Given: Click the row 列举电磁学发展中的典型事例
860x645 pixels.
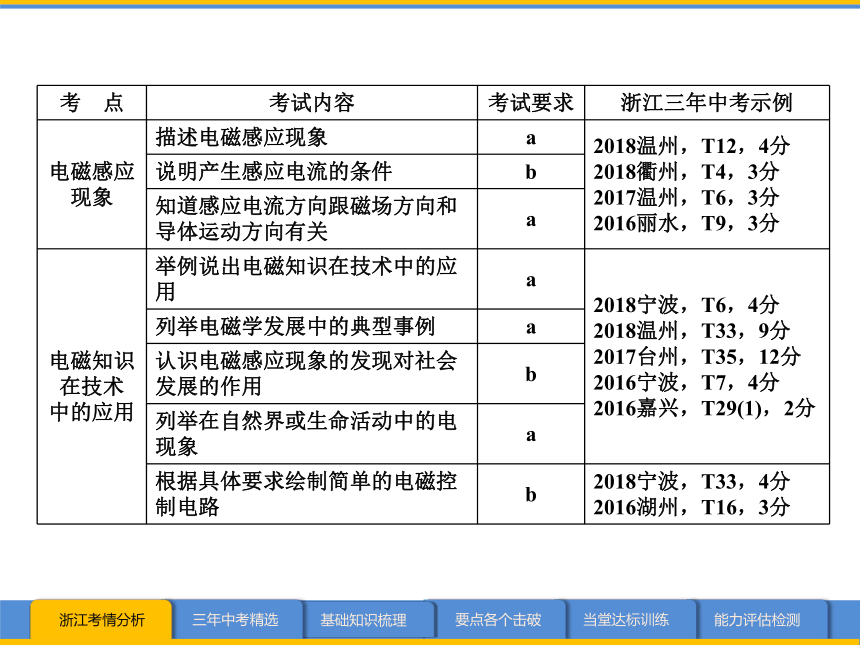Looking at the screenshot, I should click(x=312, y=327).
